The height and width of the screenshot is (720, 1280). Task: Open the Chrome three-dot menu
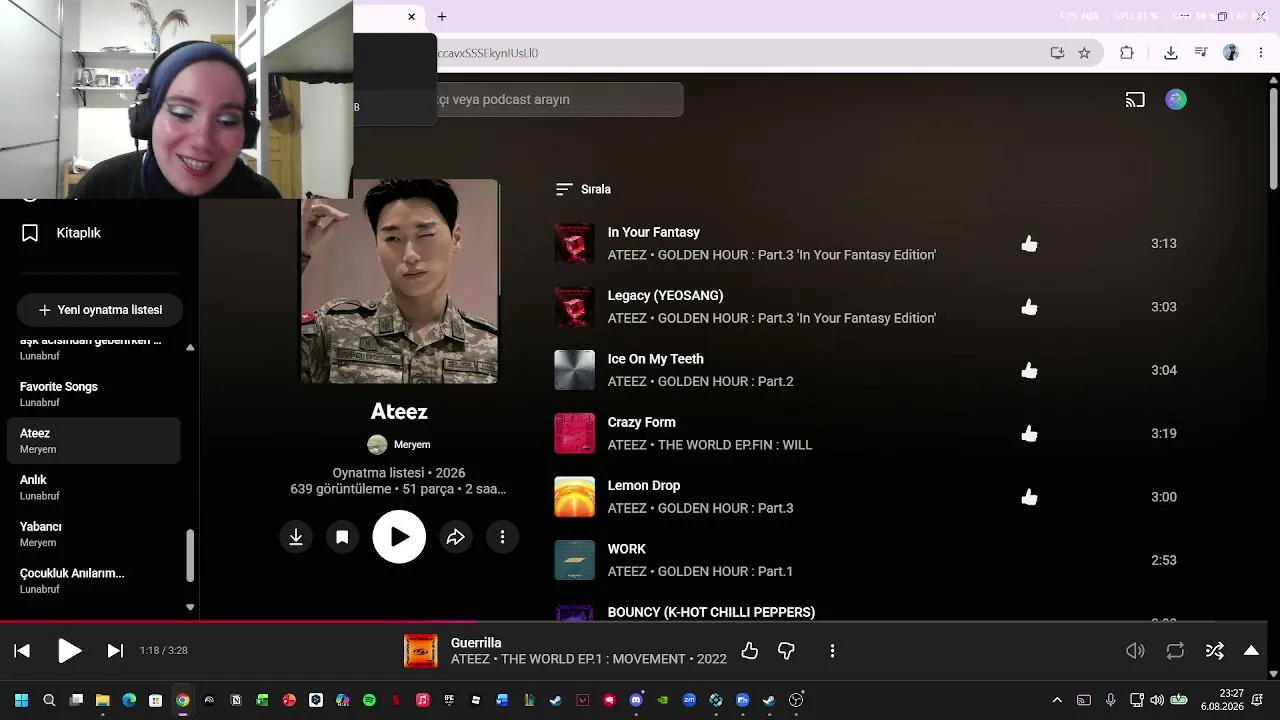tap(1261, 53)
